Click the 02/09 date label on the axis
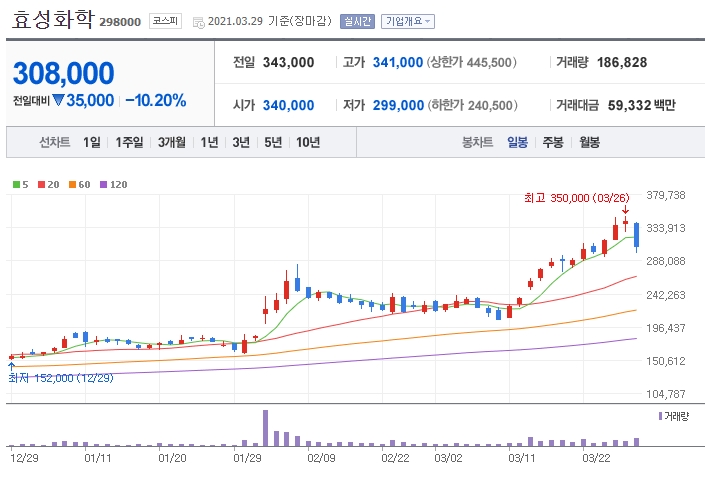Viewport: 705px width, 481px height. coord(321,458)
